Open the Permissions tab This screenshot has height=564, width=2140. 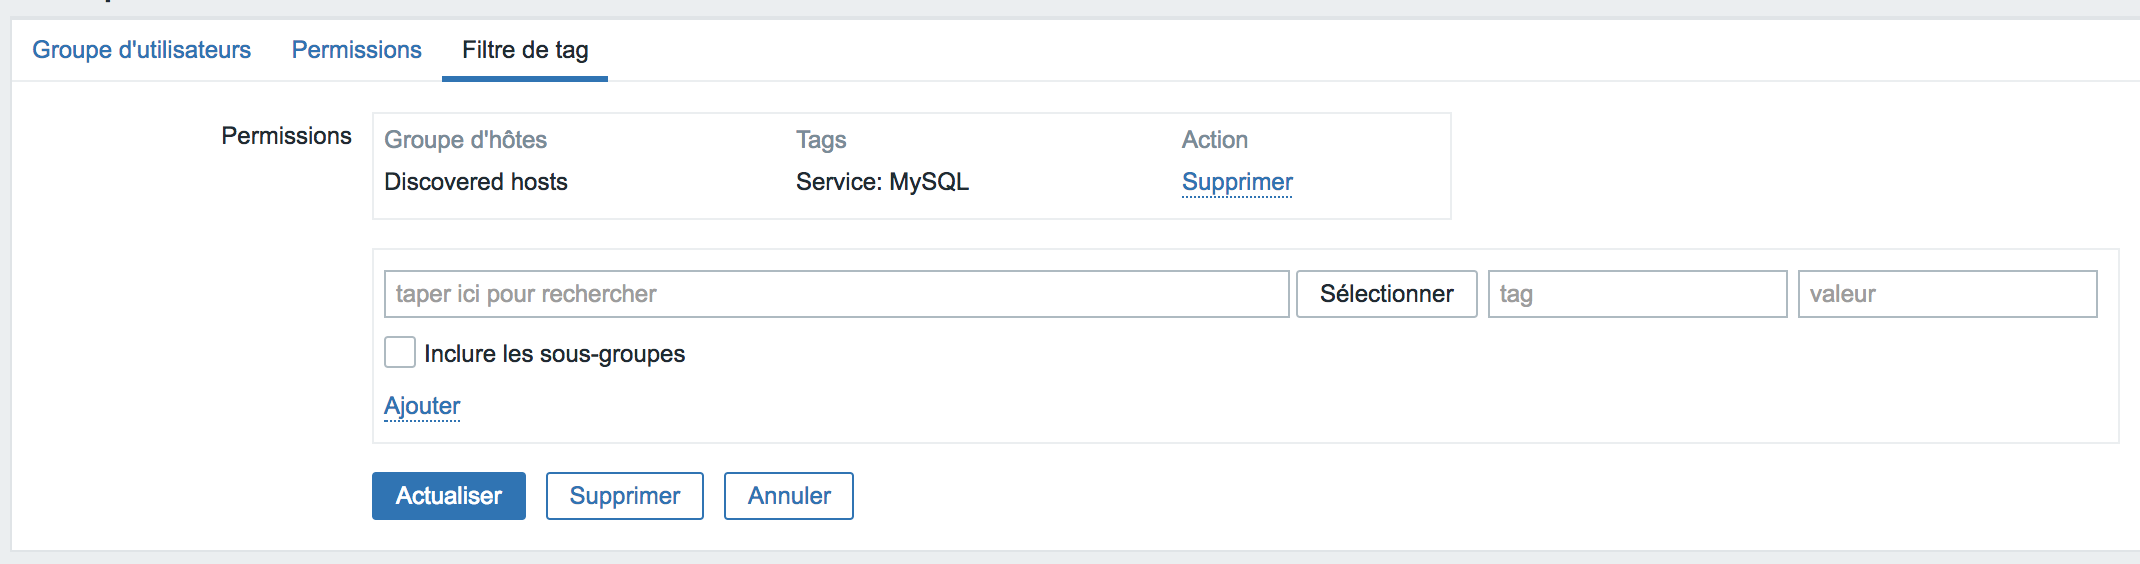coord(356,50)
